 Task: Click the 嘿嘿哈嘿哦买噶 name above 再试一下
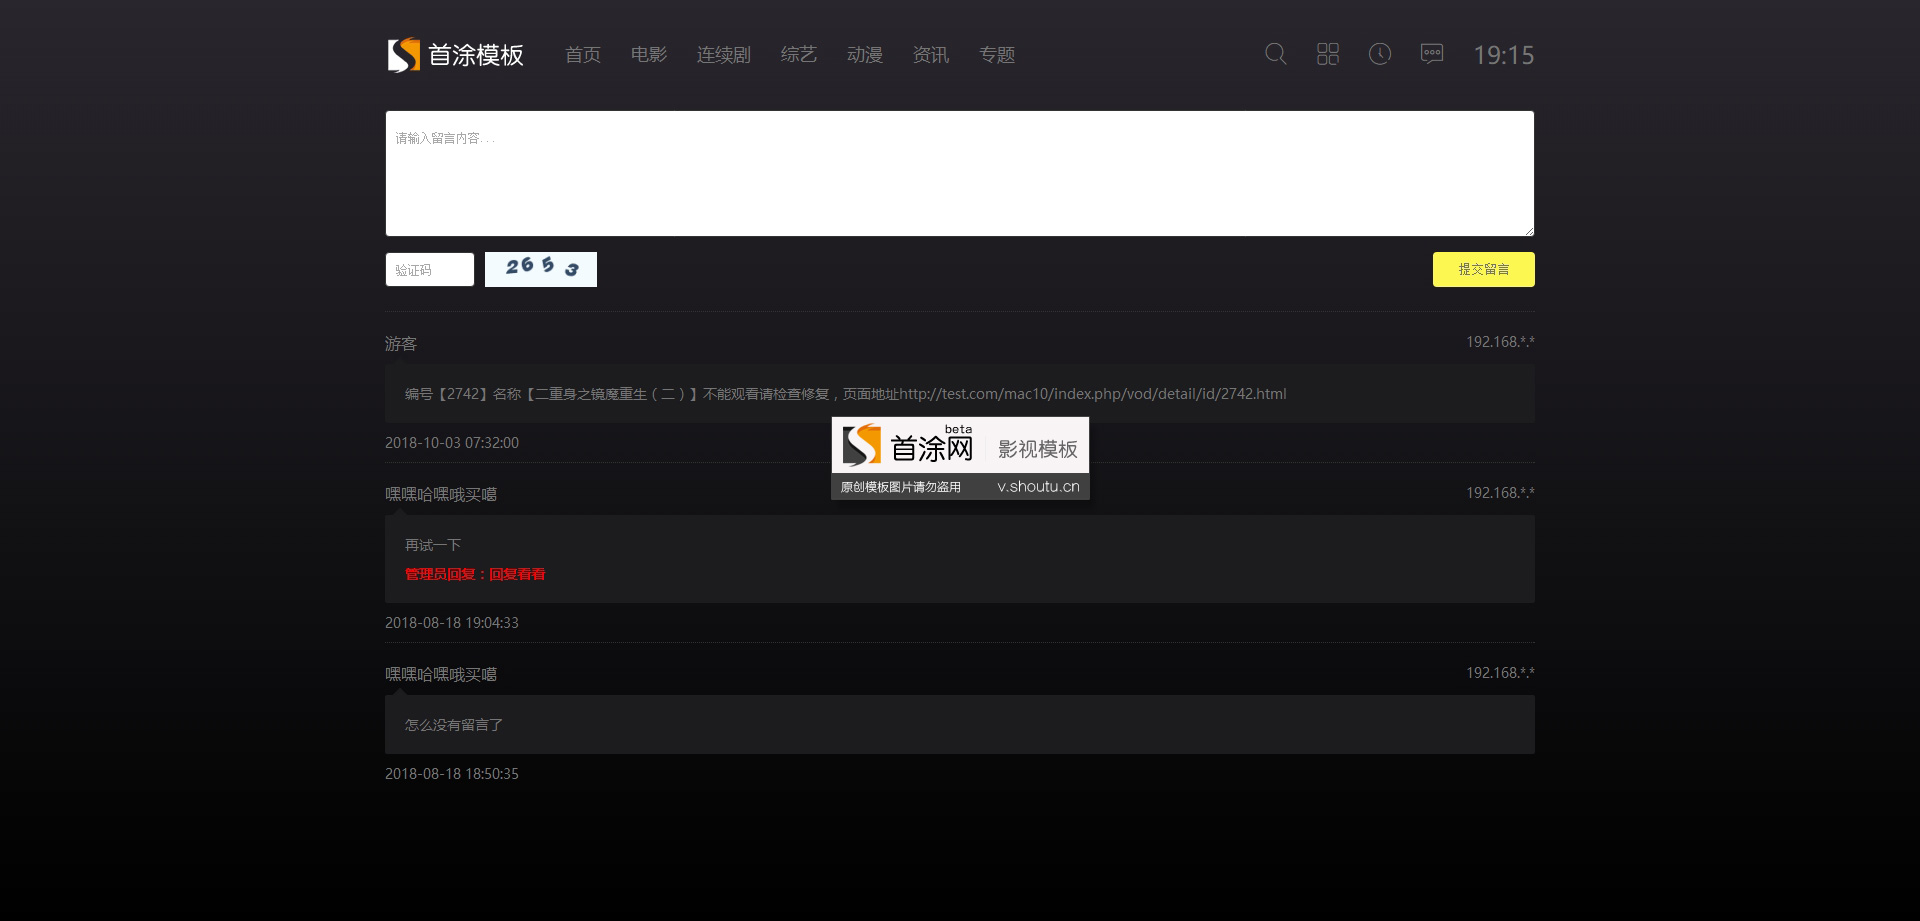[x=441, y=495]
